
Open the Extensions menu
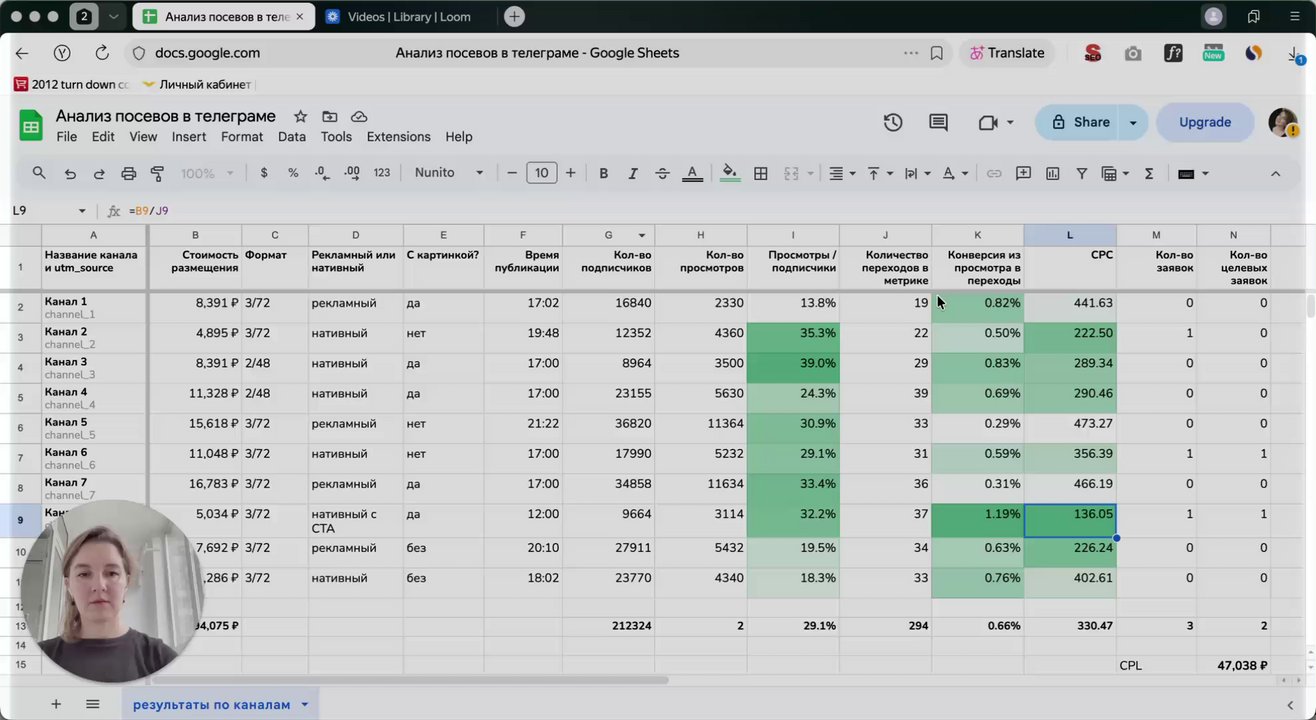(398, 137)
